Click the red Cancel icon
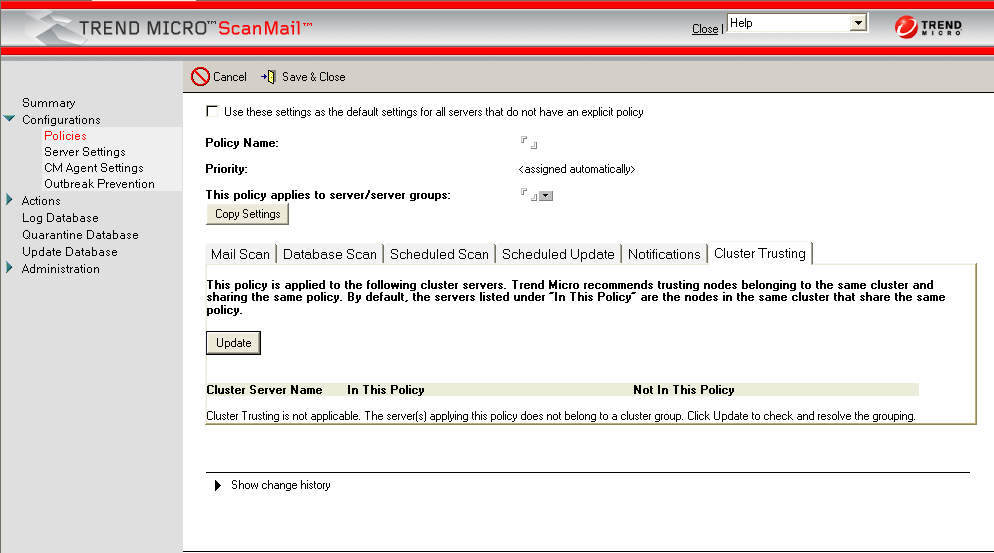This screenshot has width=994, height=553. tap(200, 77)
